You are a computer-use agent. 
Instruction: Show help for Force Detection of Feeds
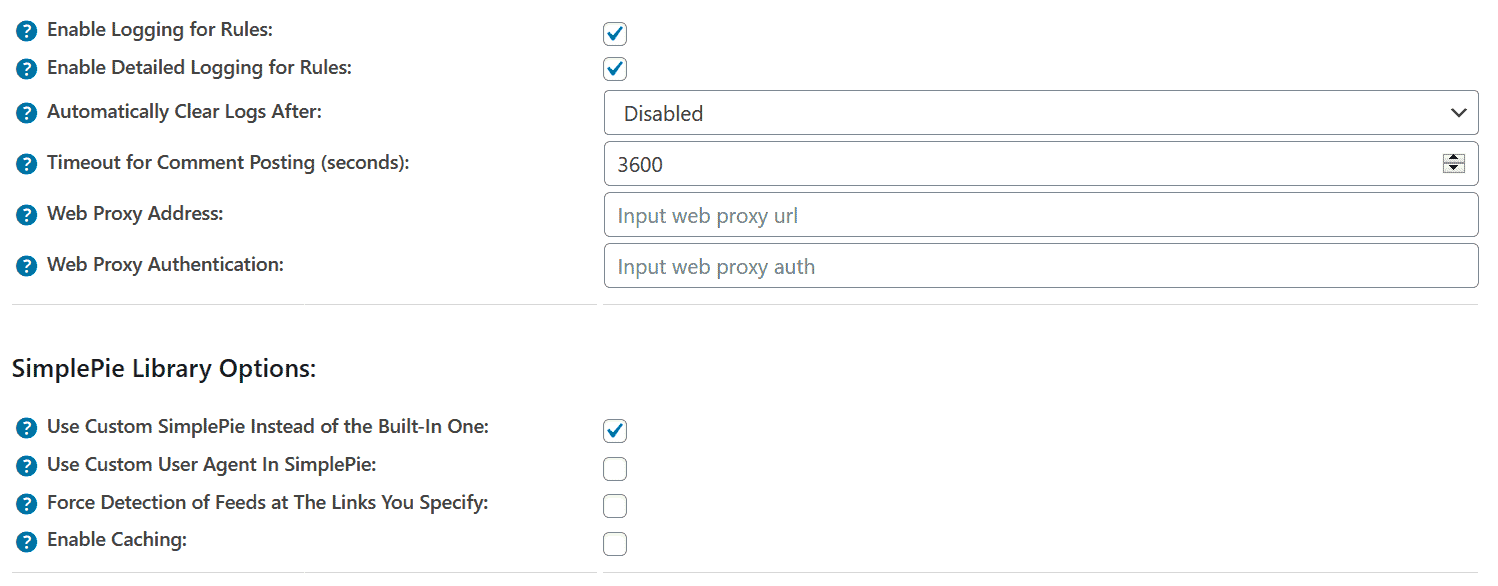point(27,504)
